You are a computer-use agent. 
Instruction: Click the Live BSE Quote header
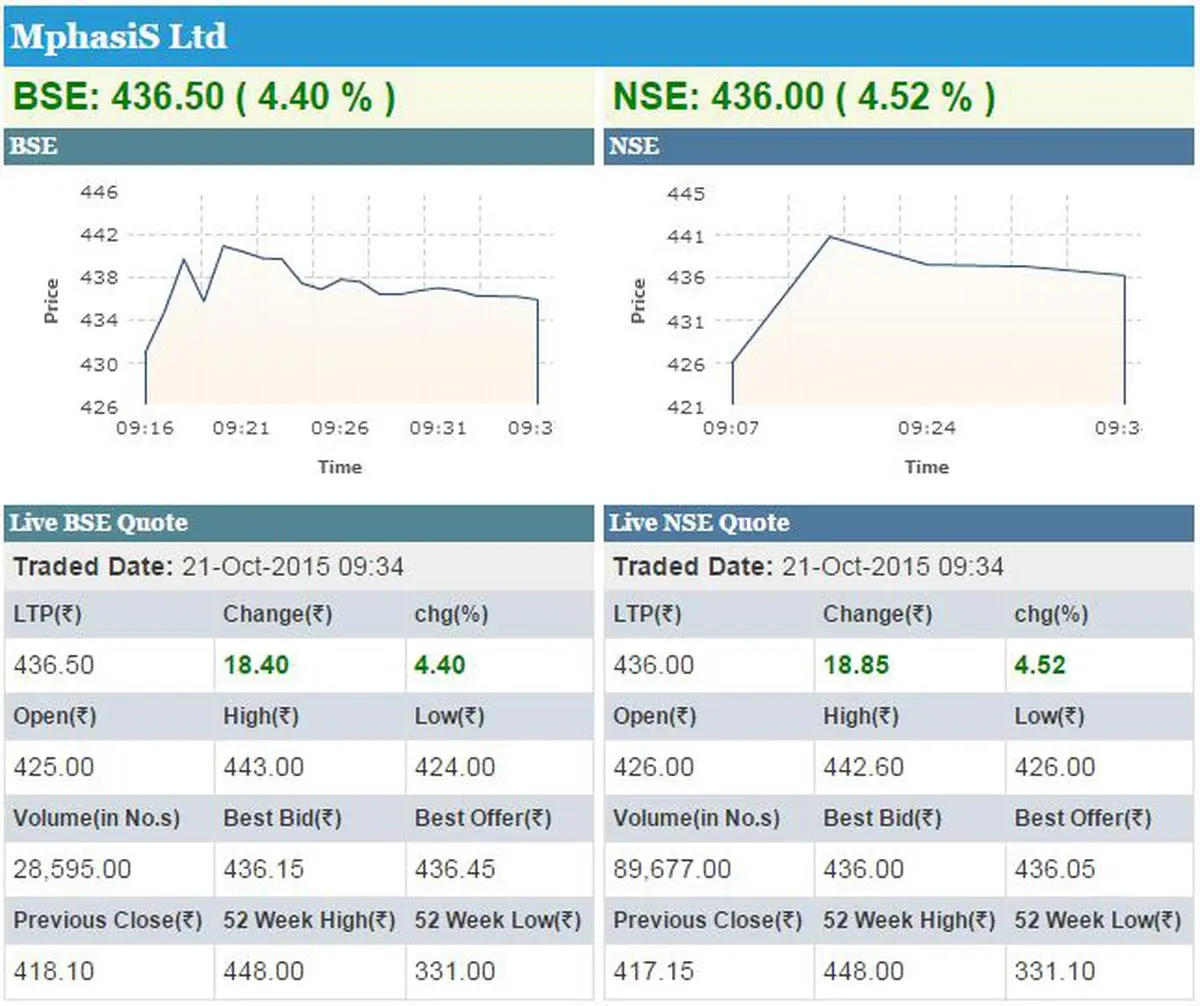(x=299, y=523)
